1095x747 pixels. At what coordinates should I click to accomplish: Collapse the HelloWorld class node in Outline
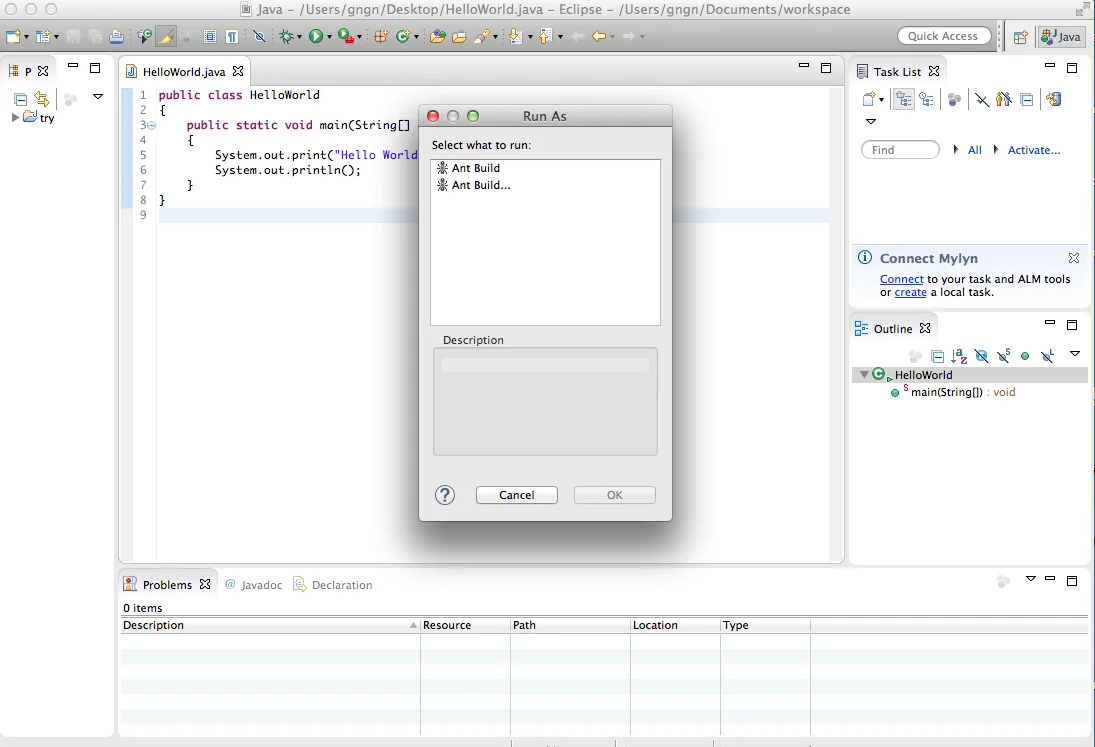click(864, 375)
